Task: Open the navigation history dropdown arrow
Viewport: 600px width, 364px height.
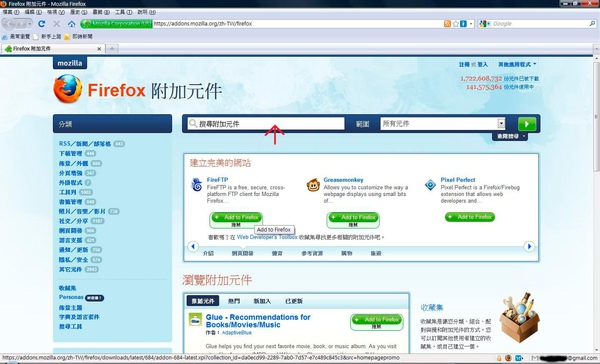Action: [x=30, y=24]
